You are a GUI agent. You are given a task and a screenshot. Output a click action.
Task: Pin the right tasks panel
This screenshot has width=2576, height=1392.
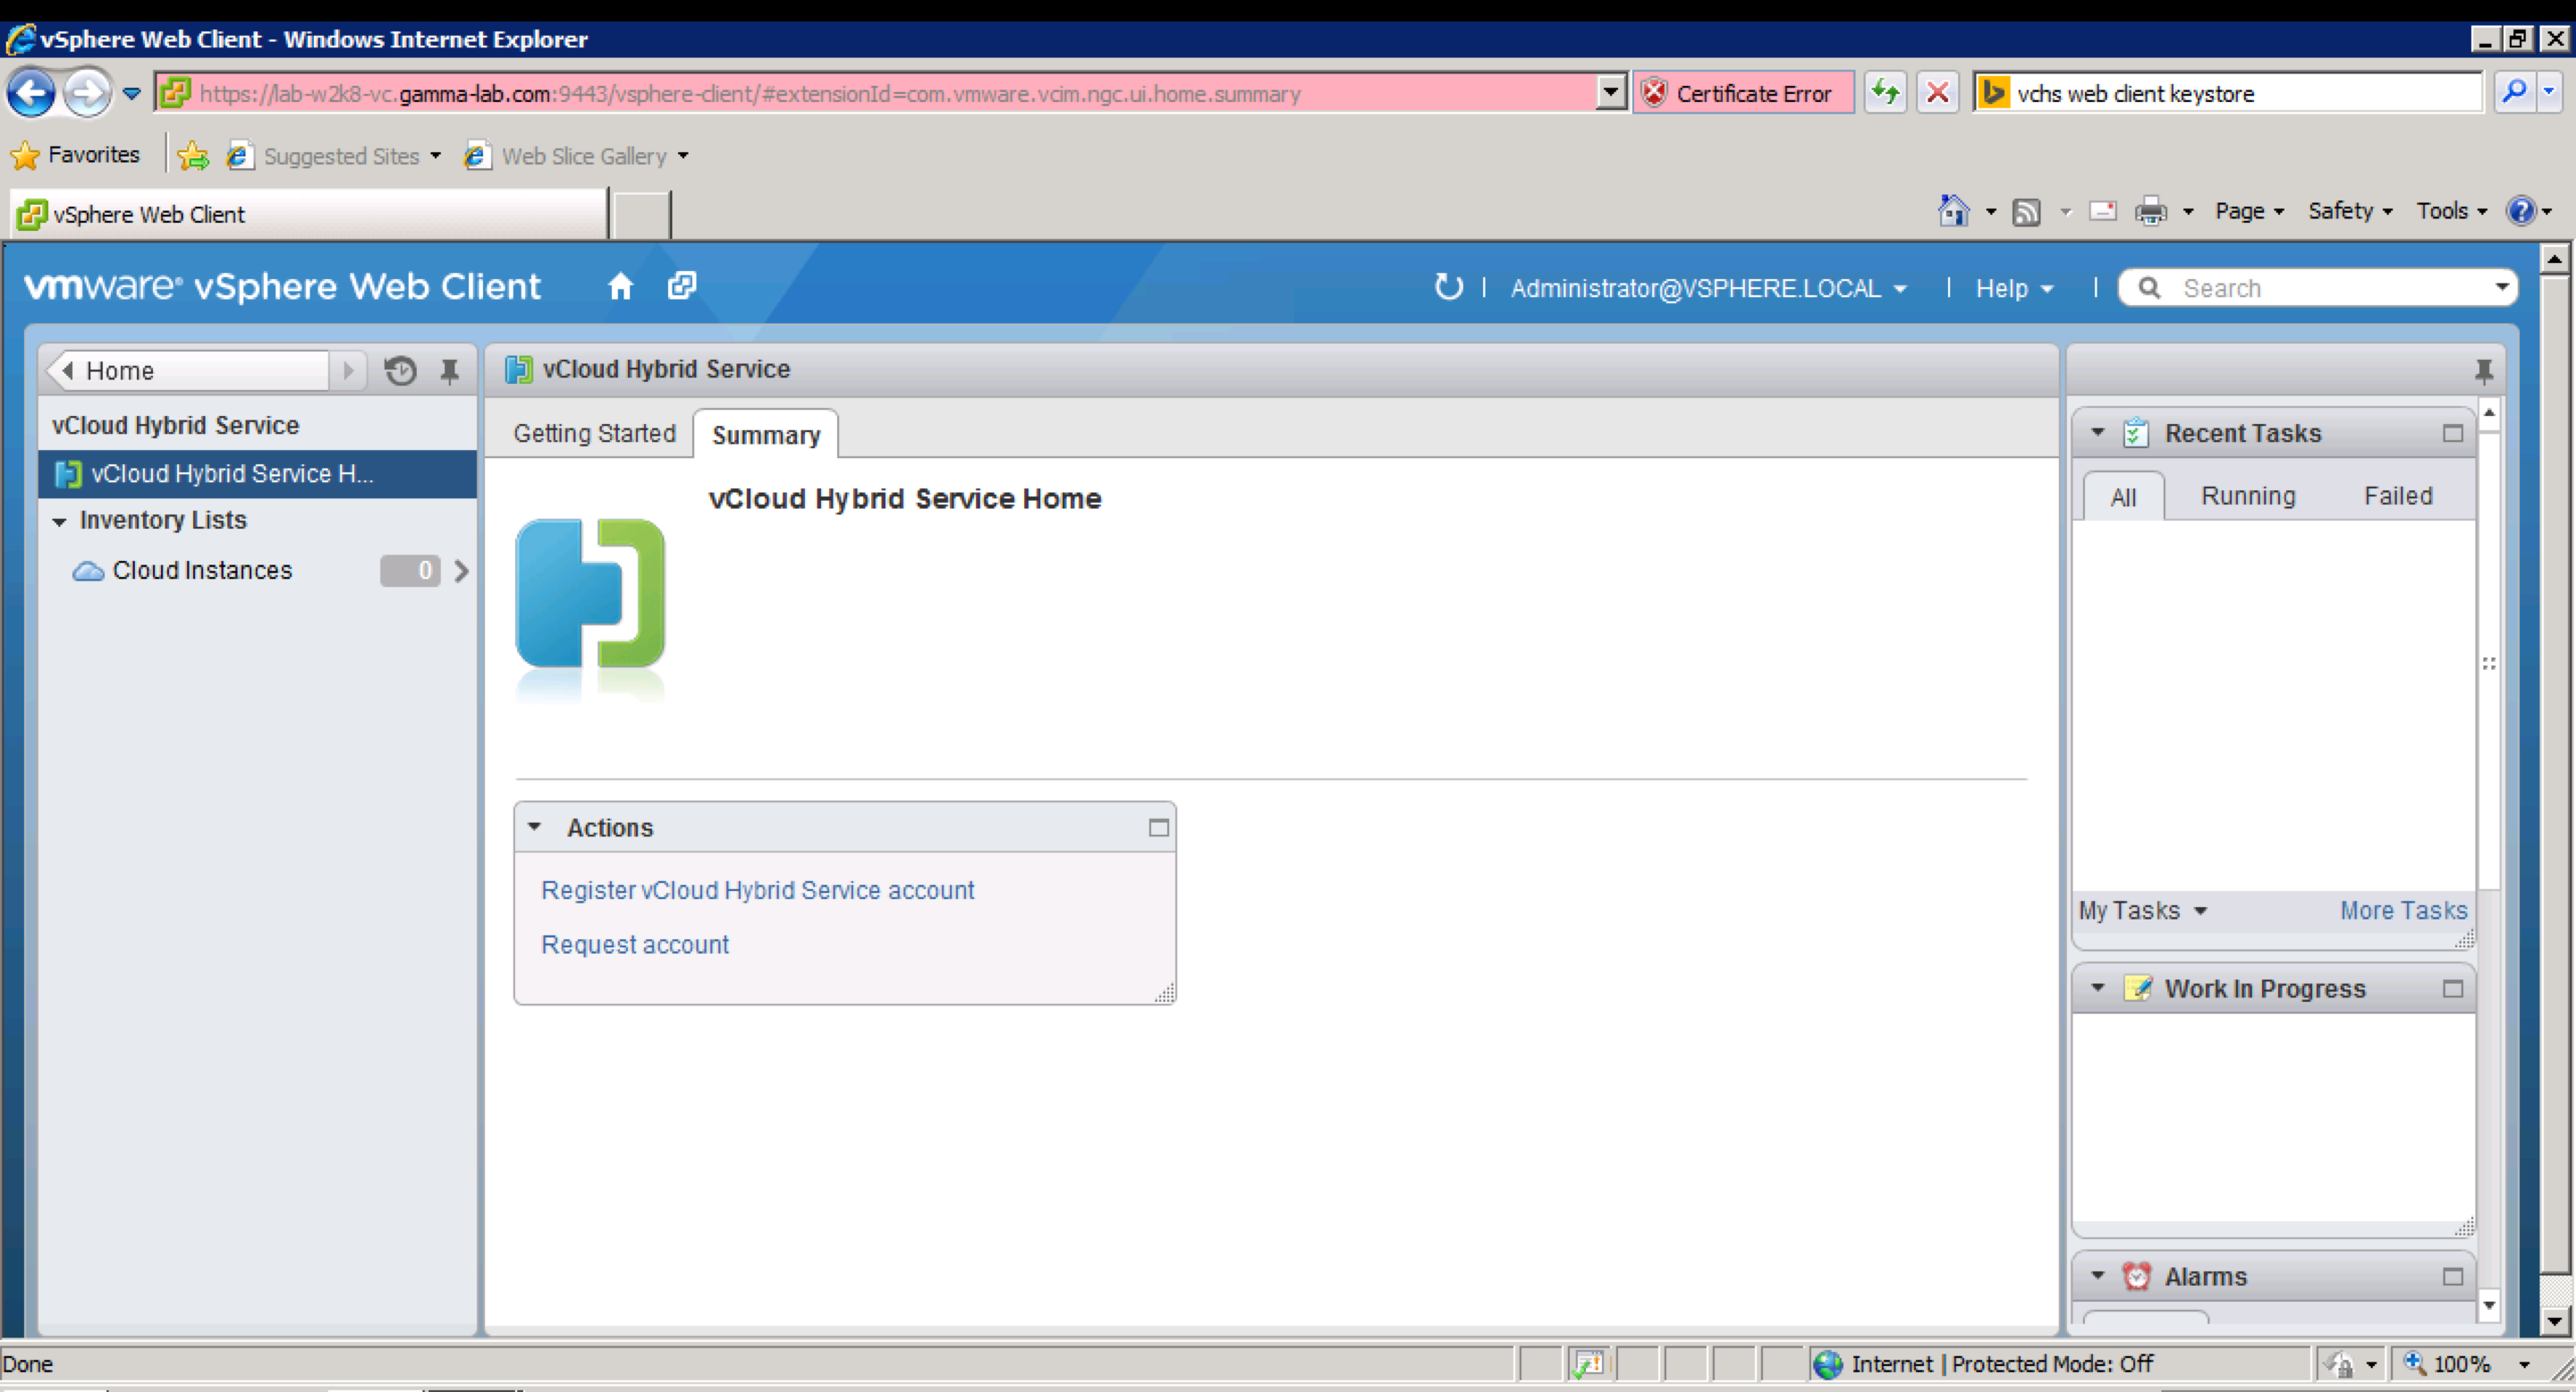pos(2483,371)
